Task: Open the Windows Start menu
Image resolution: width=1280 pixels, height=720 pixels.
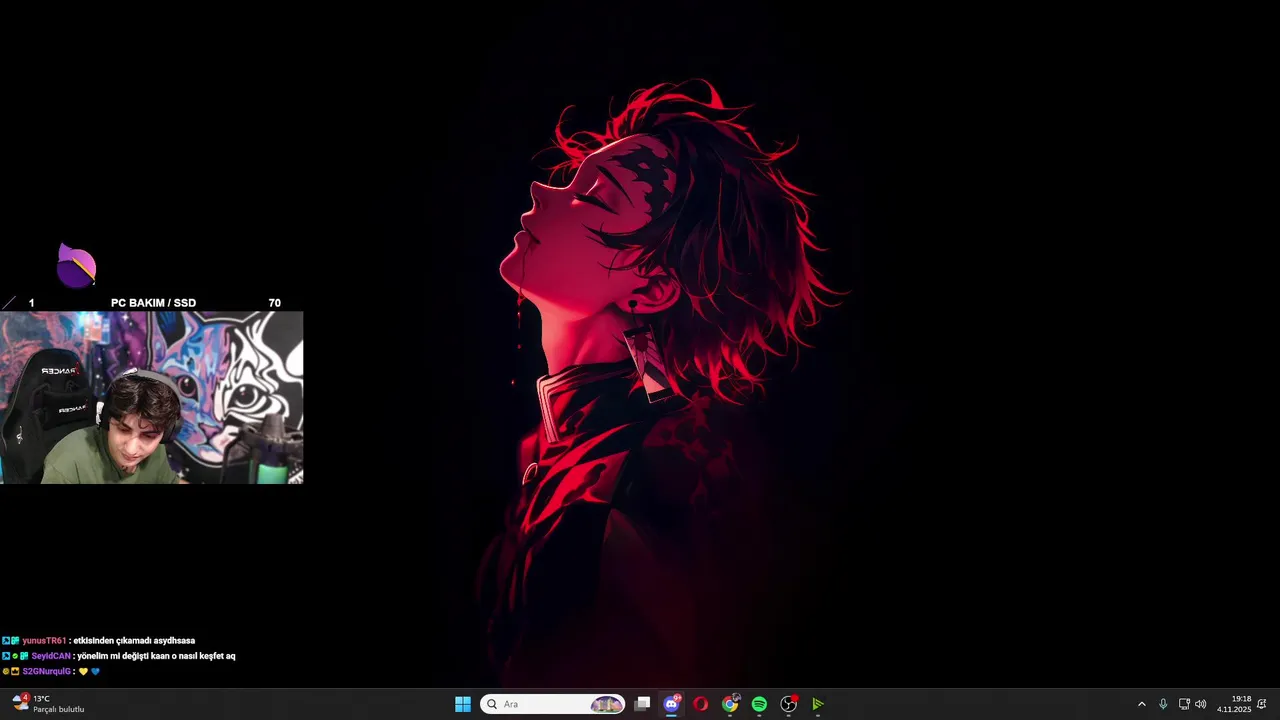Action: pos(463,704)
